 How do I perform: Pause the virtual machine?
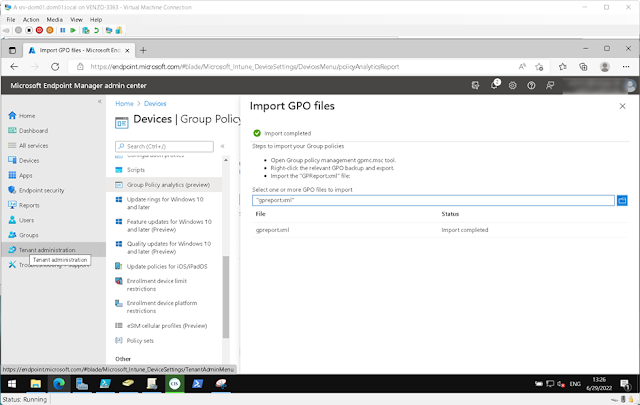click(62, 30)
